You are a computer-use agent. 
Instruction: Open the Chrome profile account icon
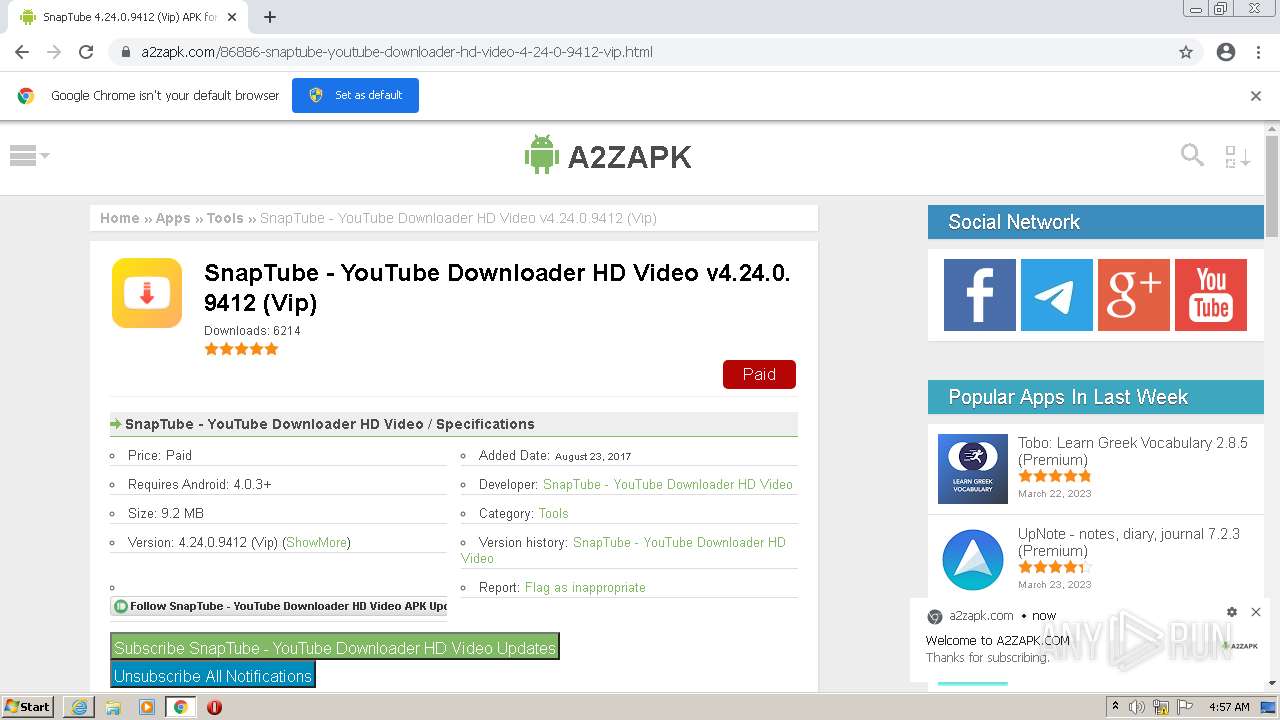click(1226, 52)
